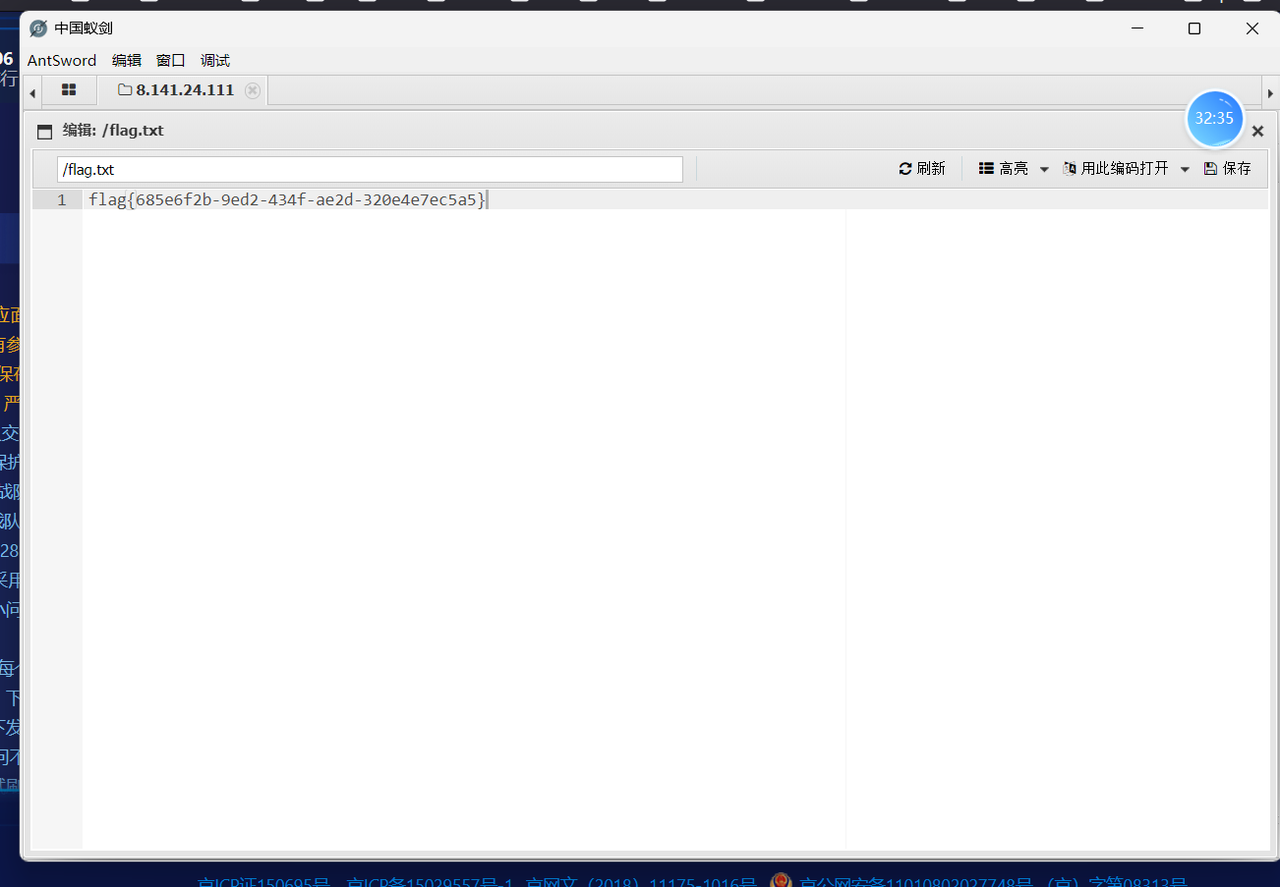
Task: Click the 保存 save button
Action: (1228, 168)
